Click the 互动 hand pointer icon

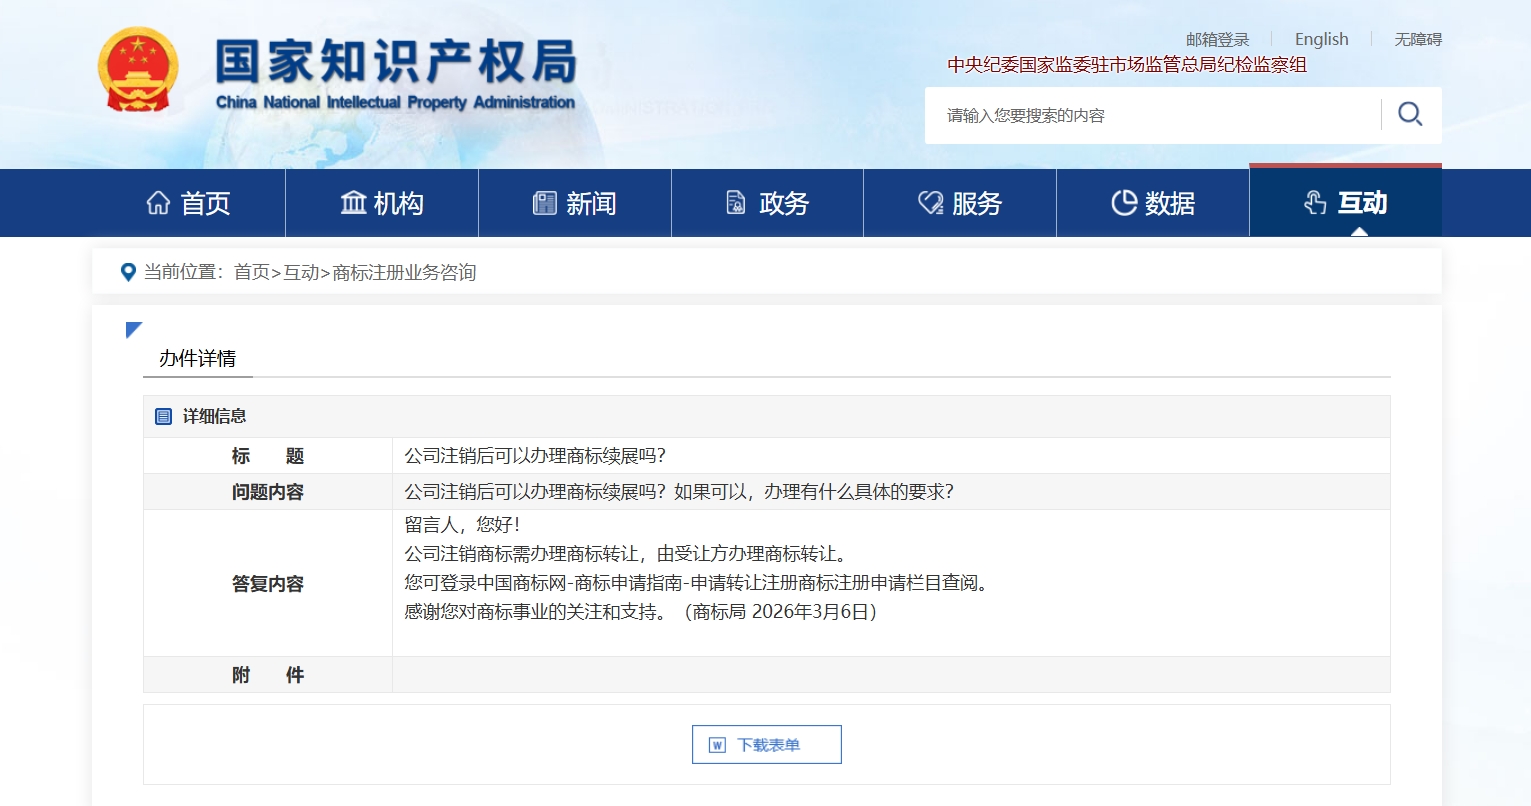[1315, 203]
